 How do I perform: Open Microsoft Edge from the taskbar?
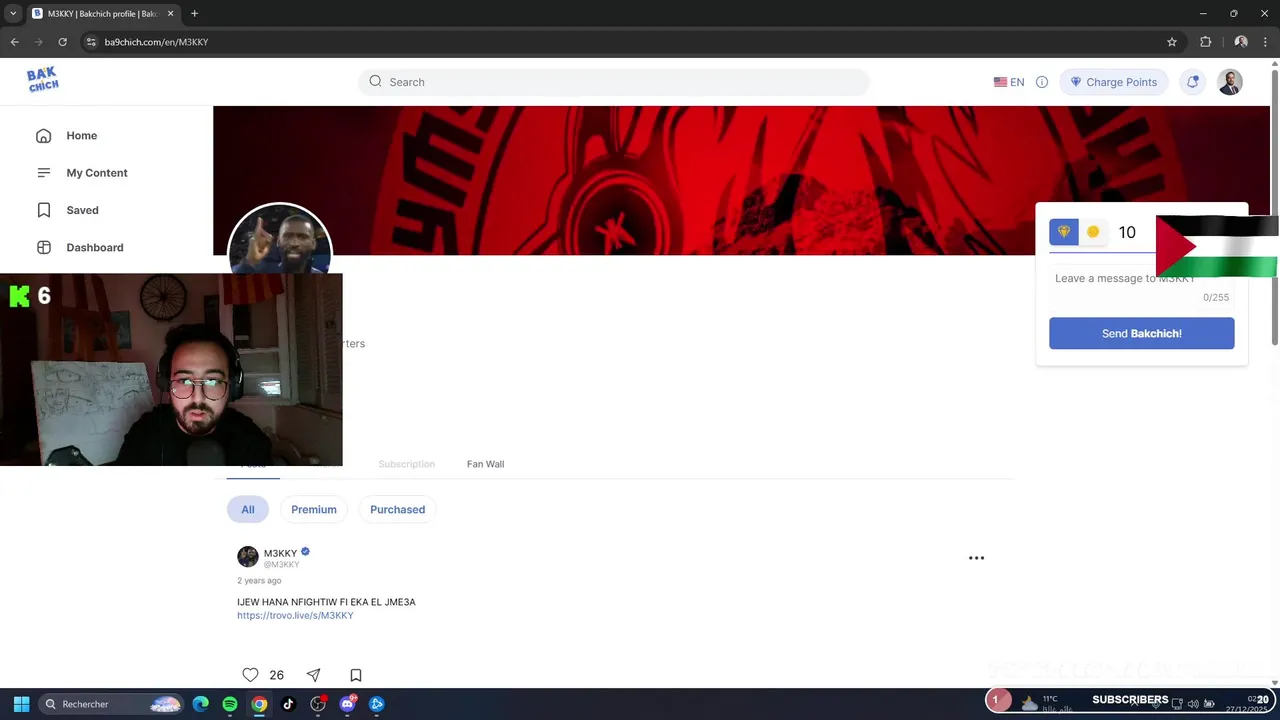point(201,704)
